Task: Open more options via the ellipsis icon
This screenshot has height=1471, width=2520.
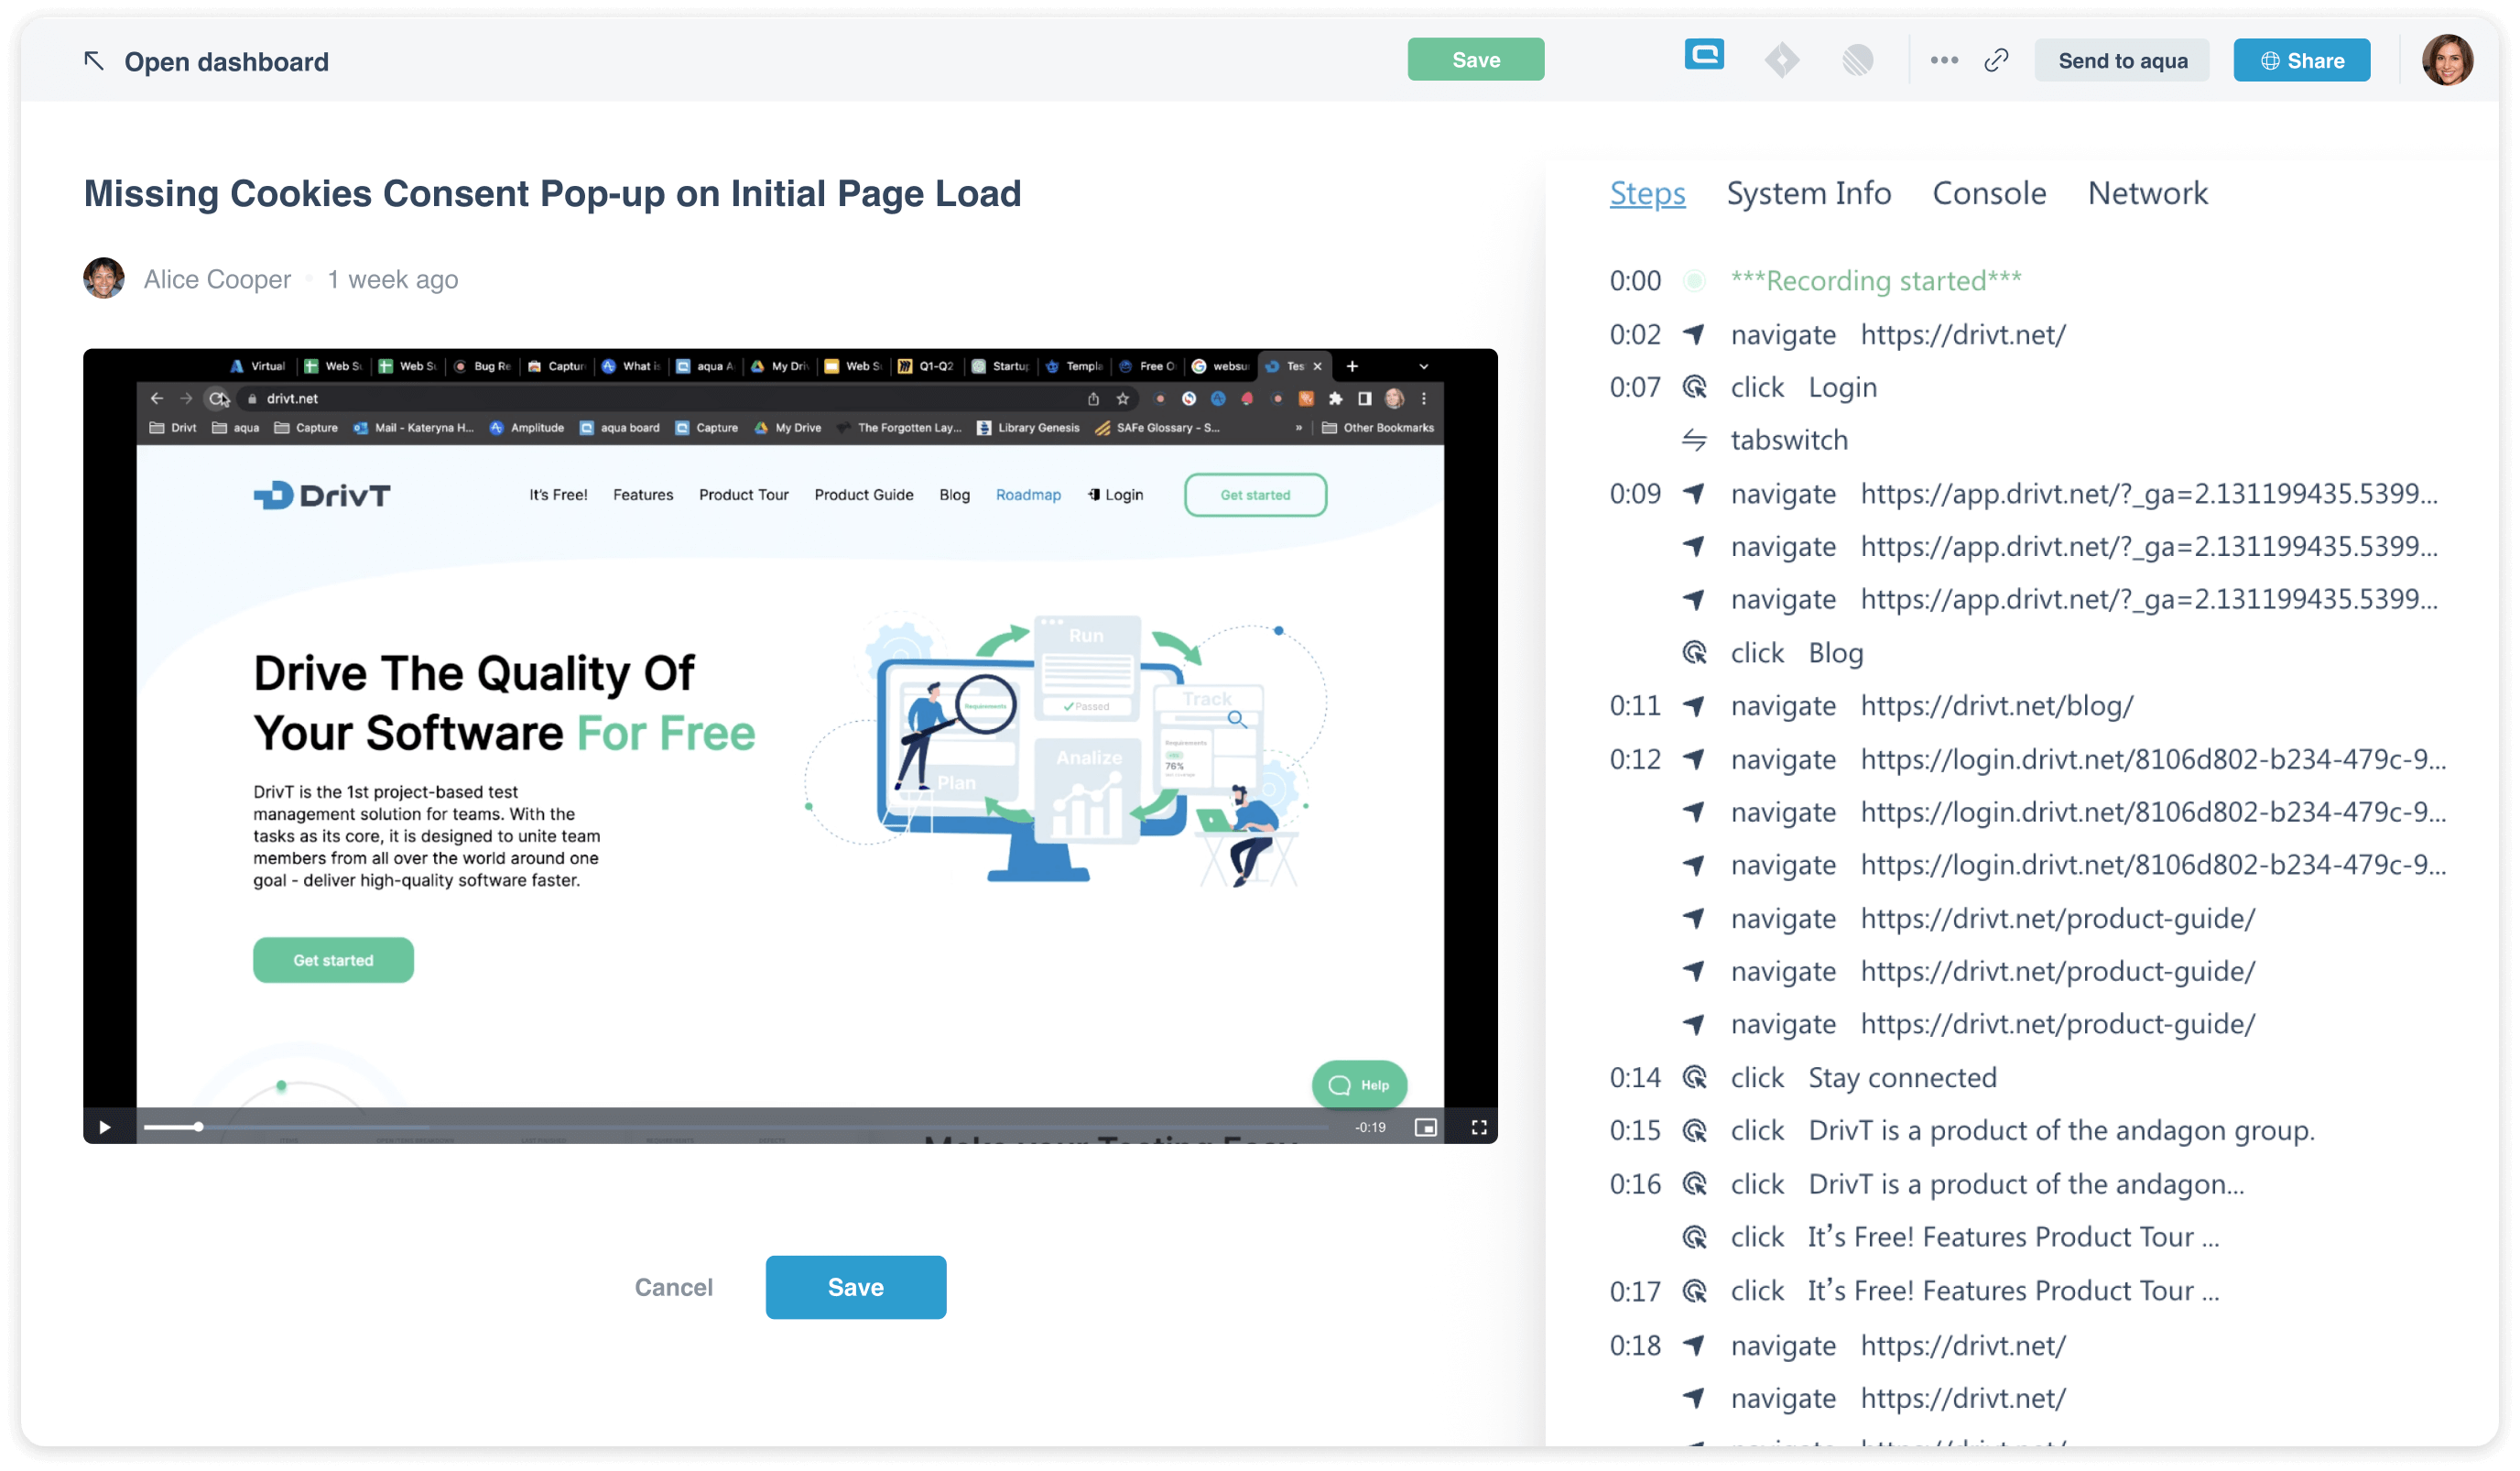Action: 1943,59
